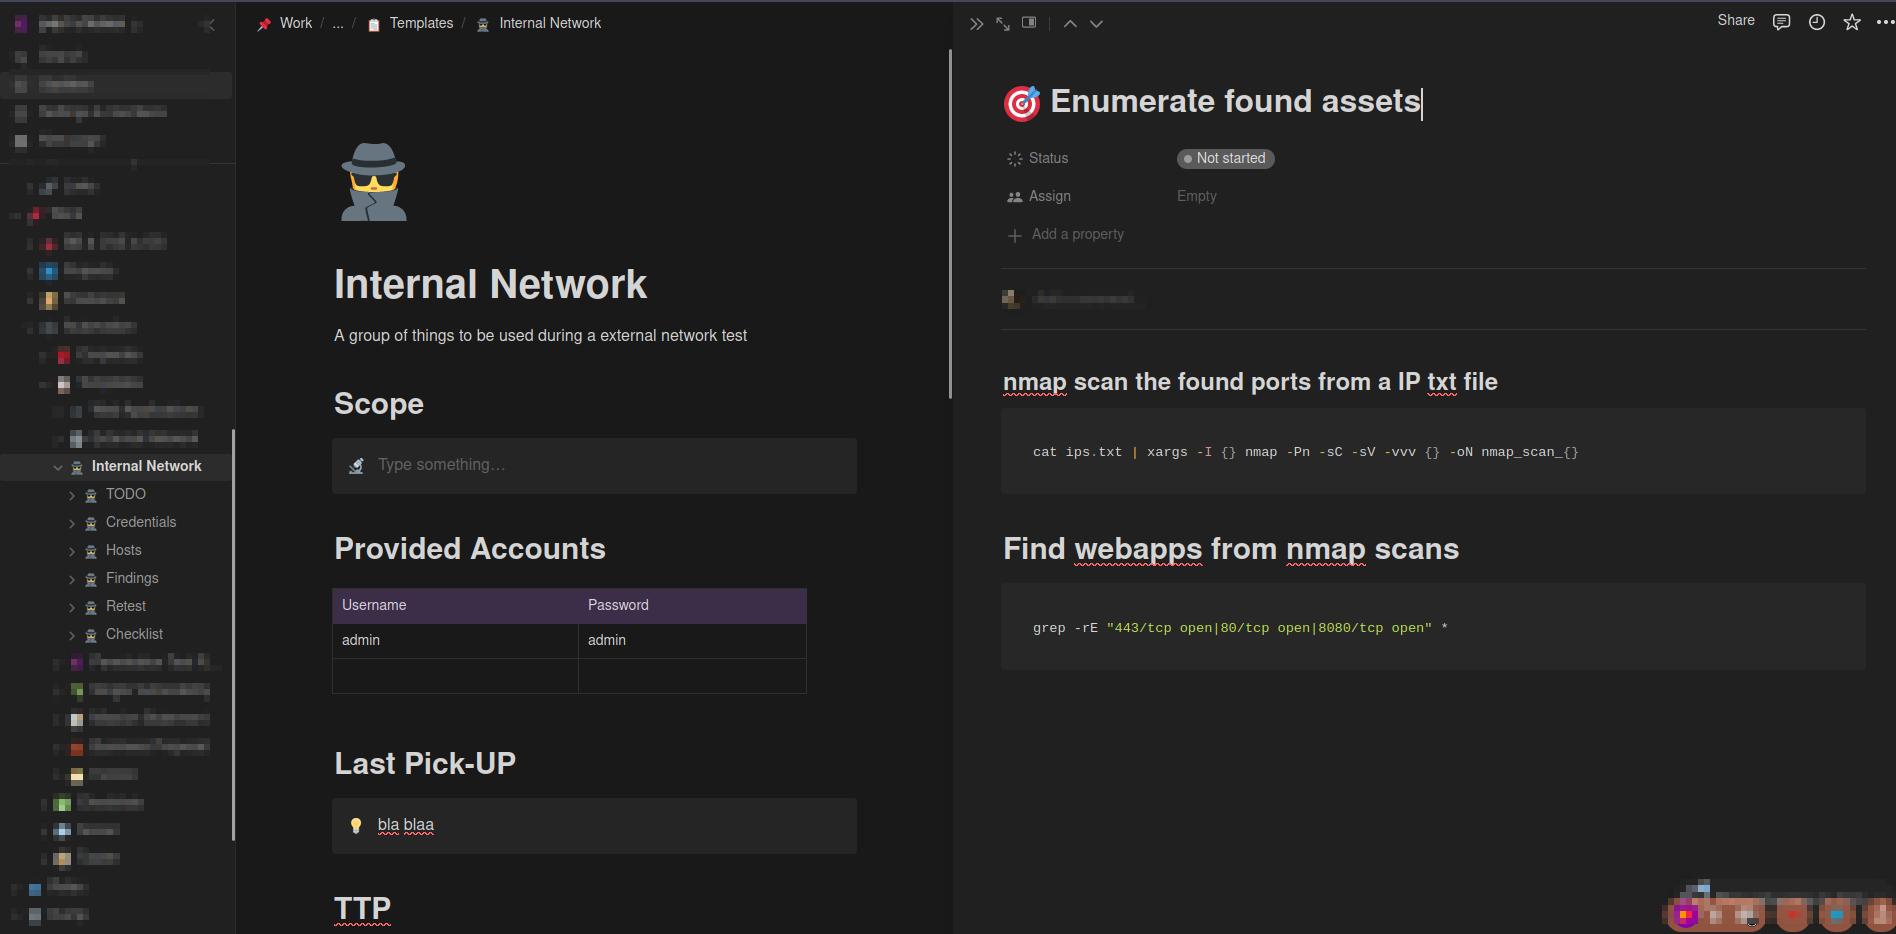
Task: View page updates history clock icon
Action: coord(1817,22)
